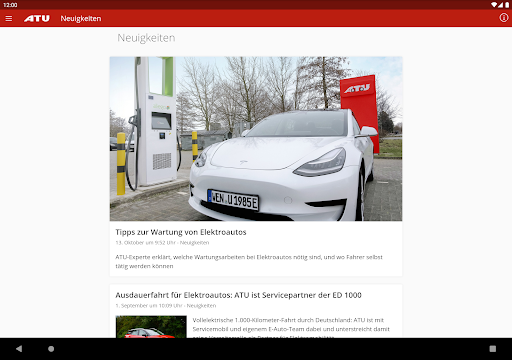Tap the cellular signal status icon
This screenshot has height=360, width=512.
click(x=501, y=5)
